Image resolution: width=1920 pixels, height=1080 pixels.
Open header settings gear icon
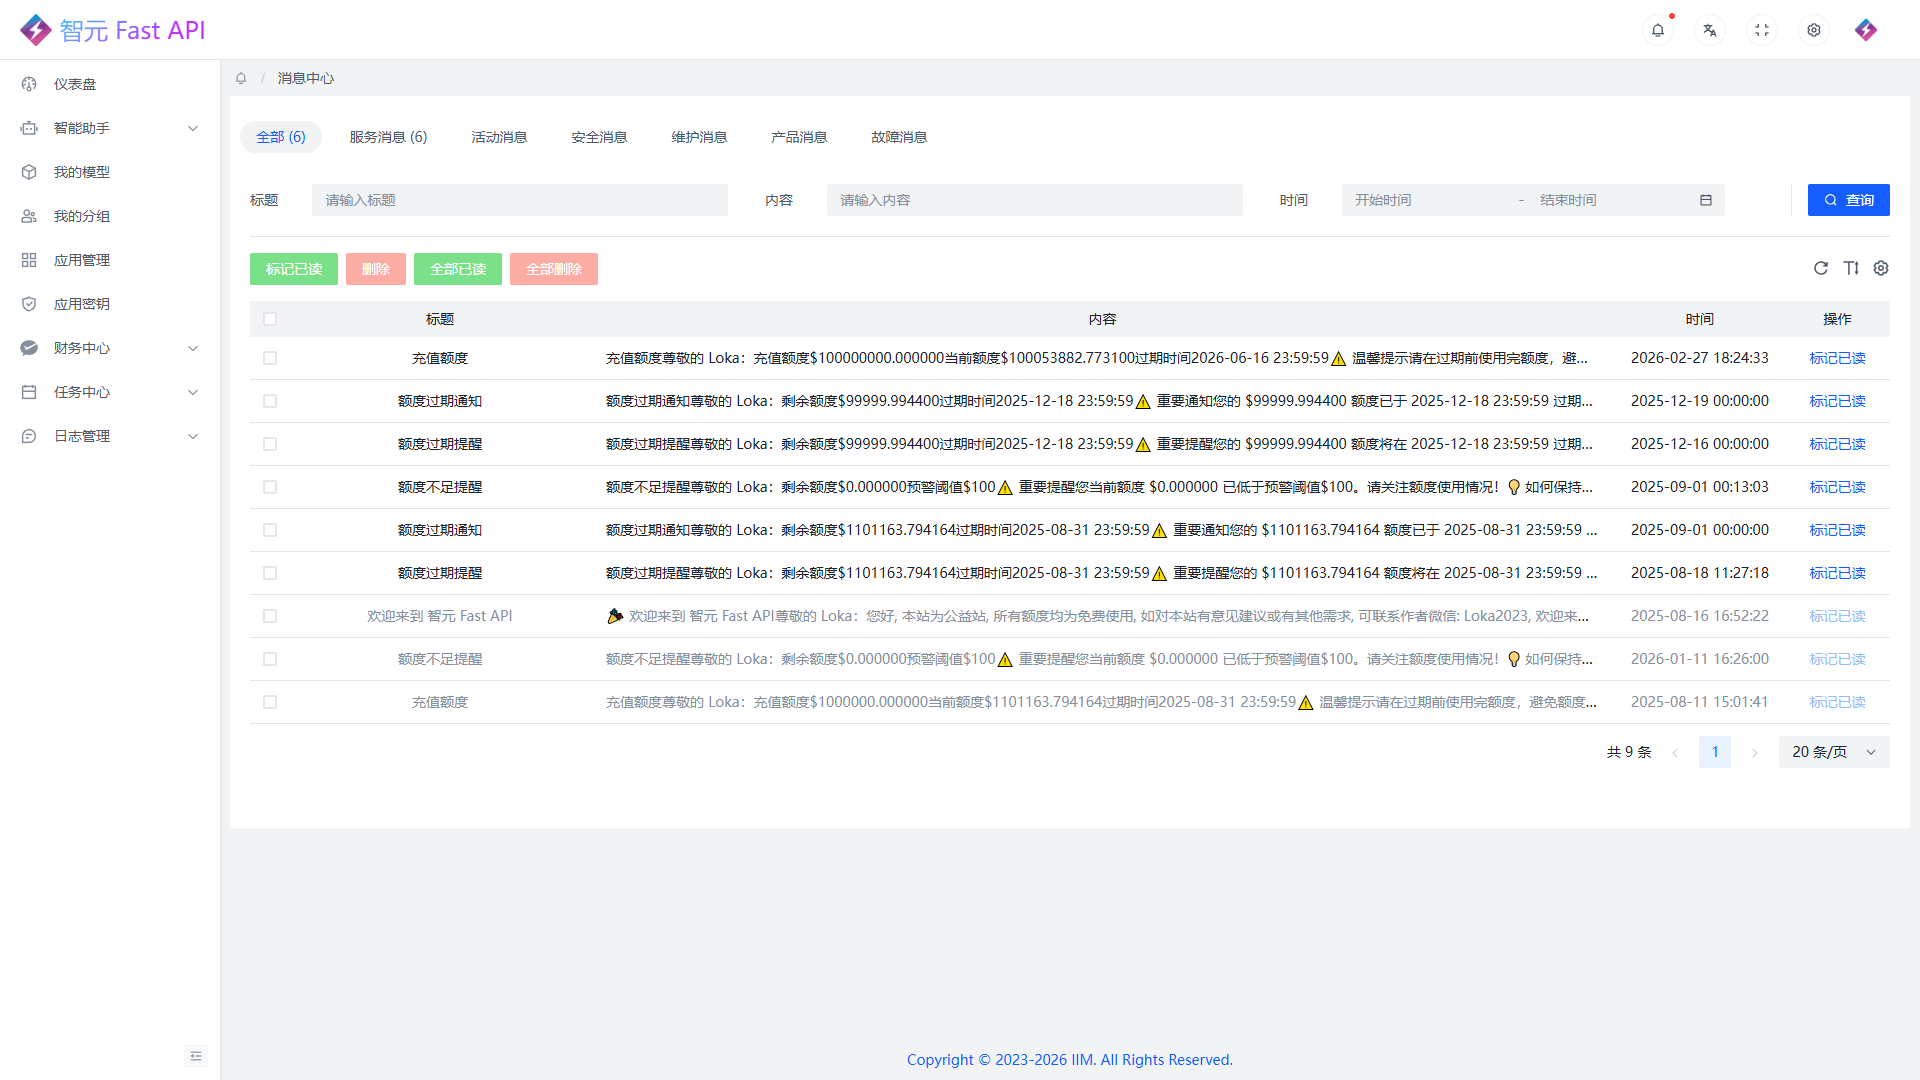tap(1814, 30)
